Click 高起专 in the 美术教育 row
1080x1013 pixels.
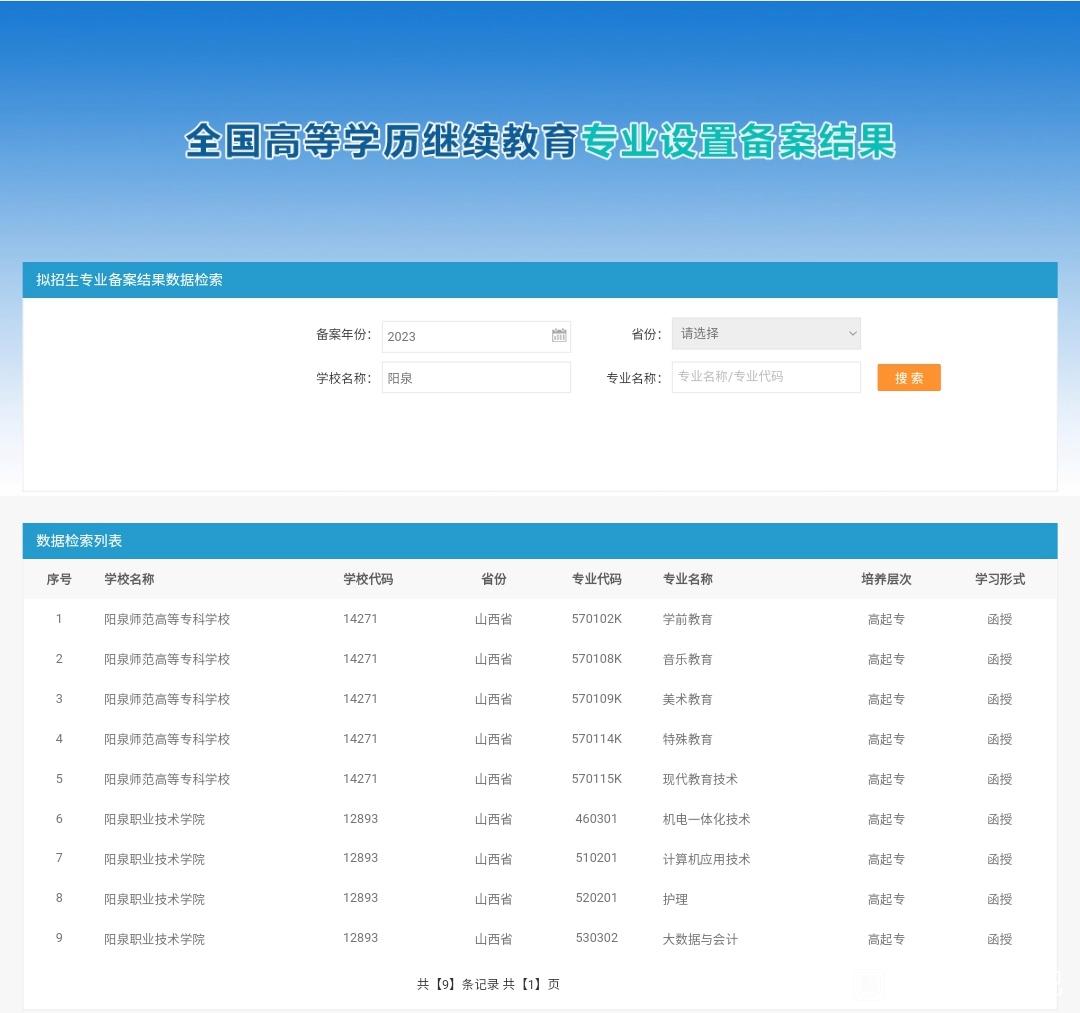(x=886, y=699)
